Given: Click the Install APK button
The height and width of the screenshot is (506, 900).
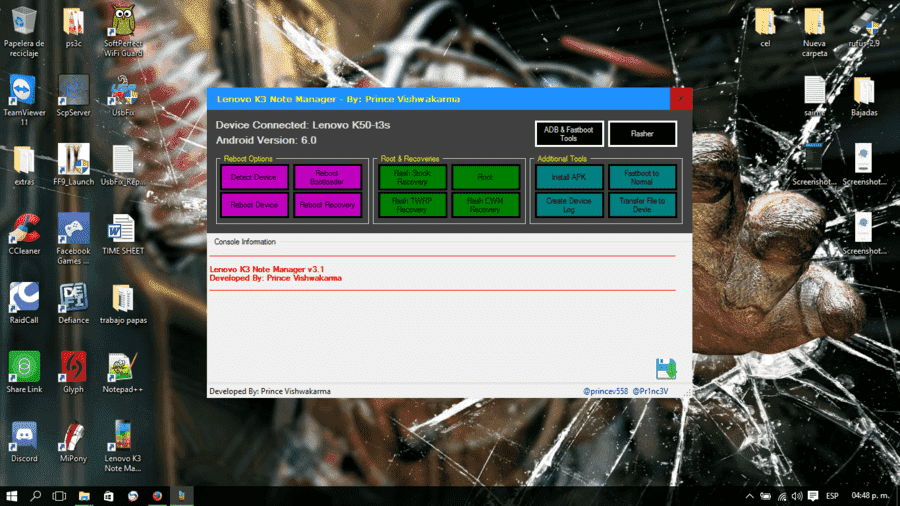Looking at the screenshot, I should click(569, 177).
